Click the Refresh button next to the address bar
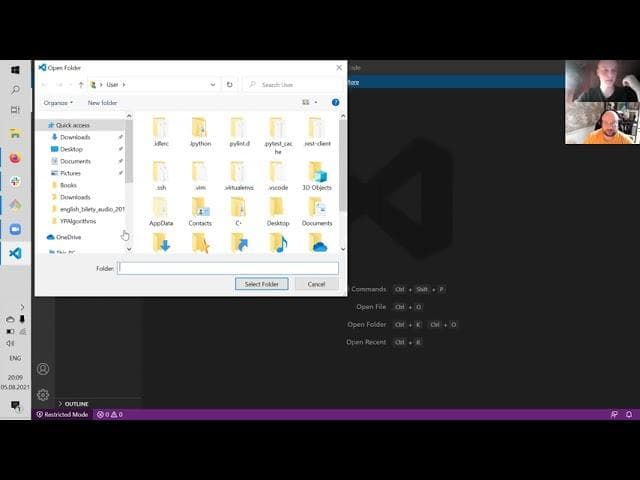 (230, 85)
